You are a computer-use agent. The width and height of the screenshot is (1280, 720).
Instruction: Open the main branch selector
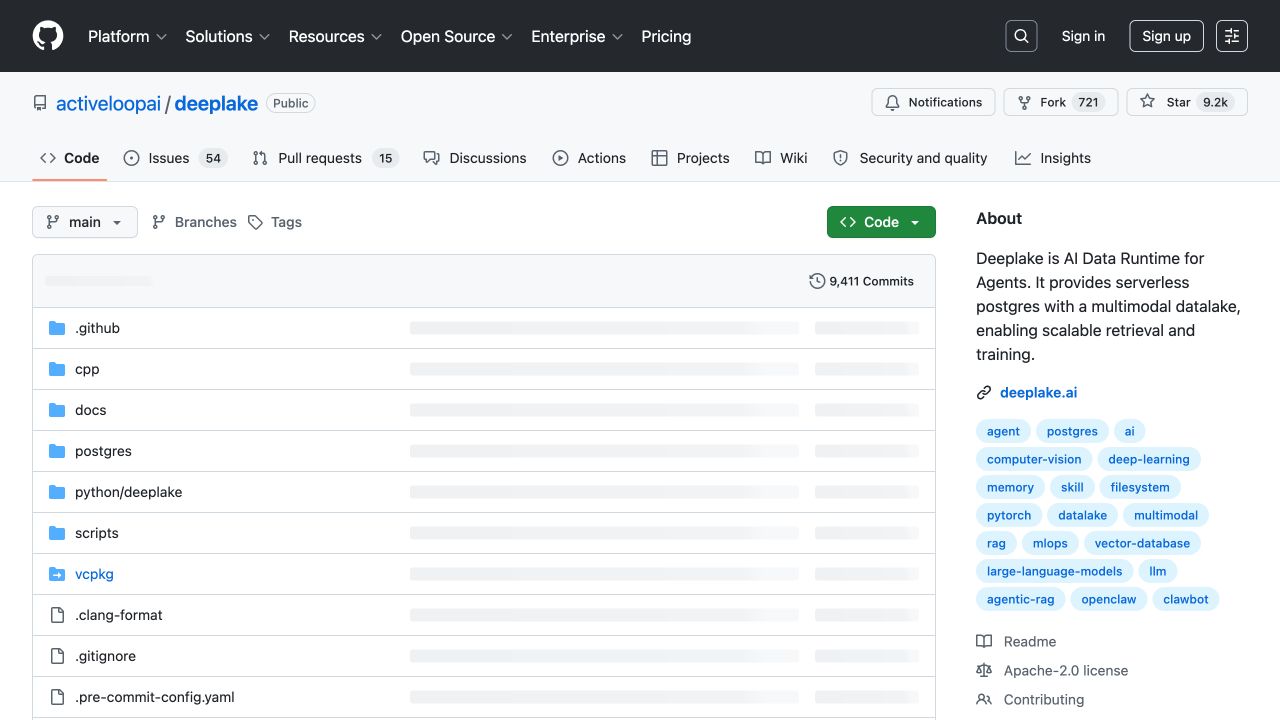point(85,222)
